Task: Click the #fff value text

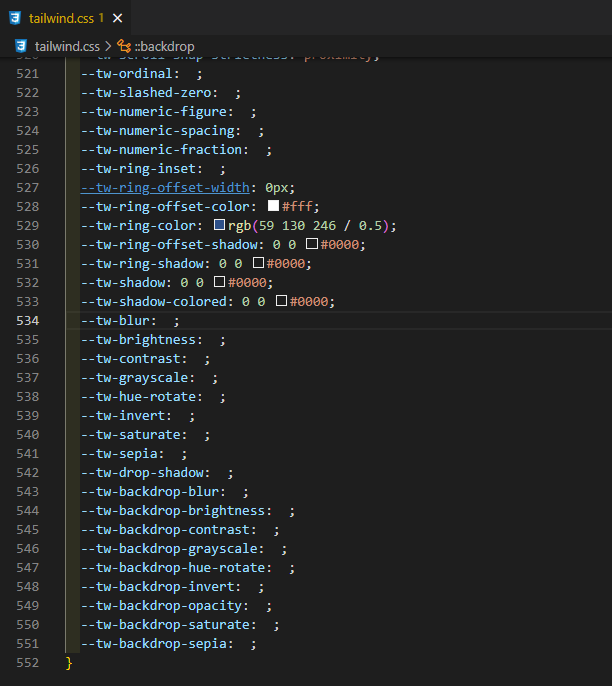Action: click(x=298, y=206)
